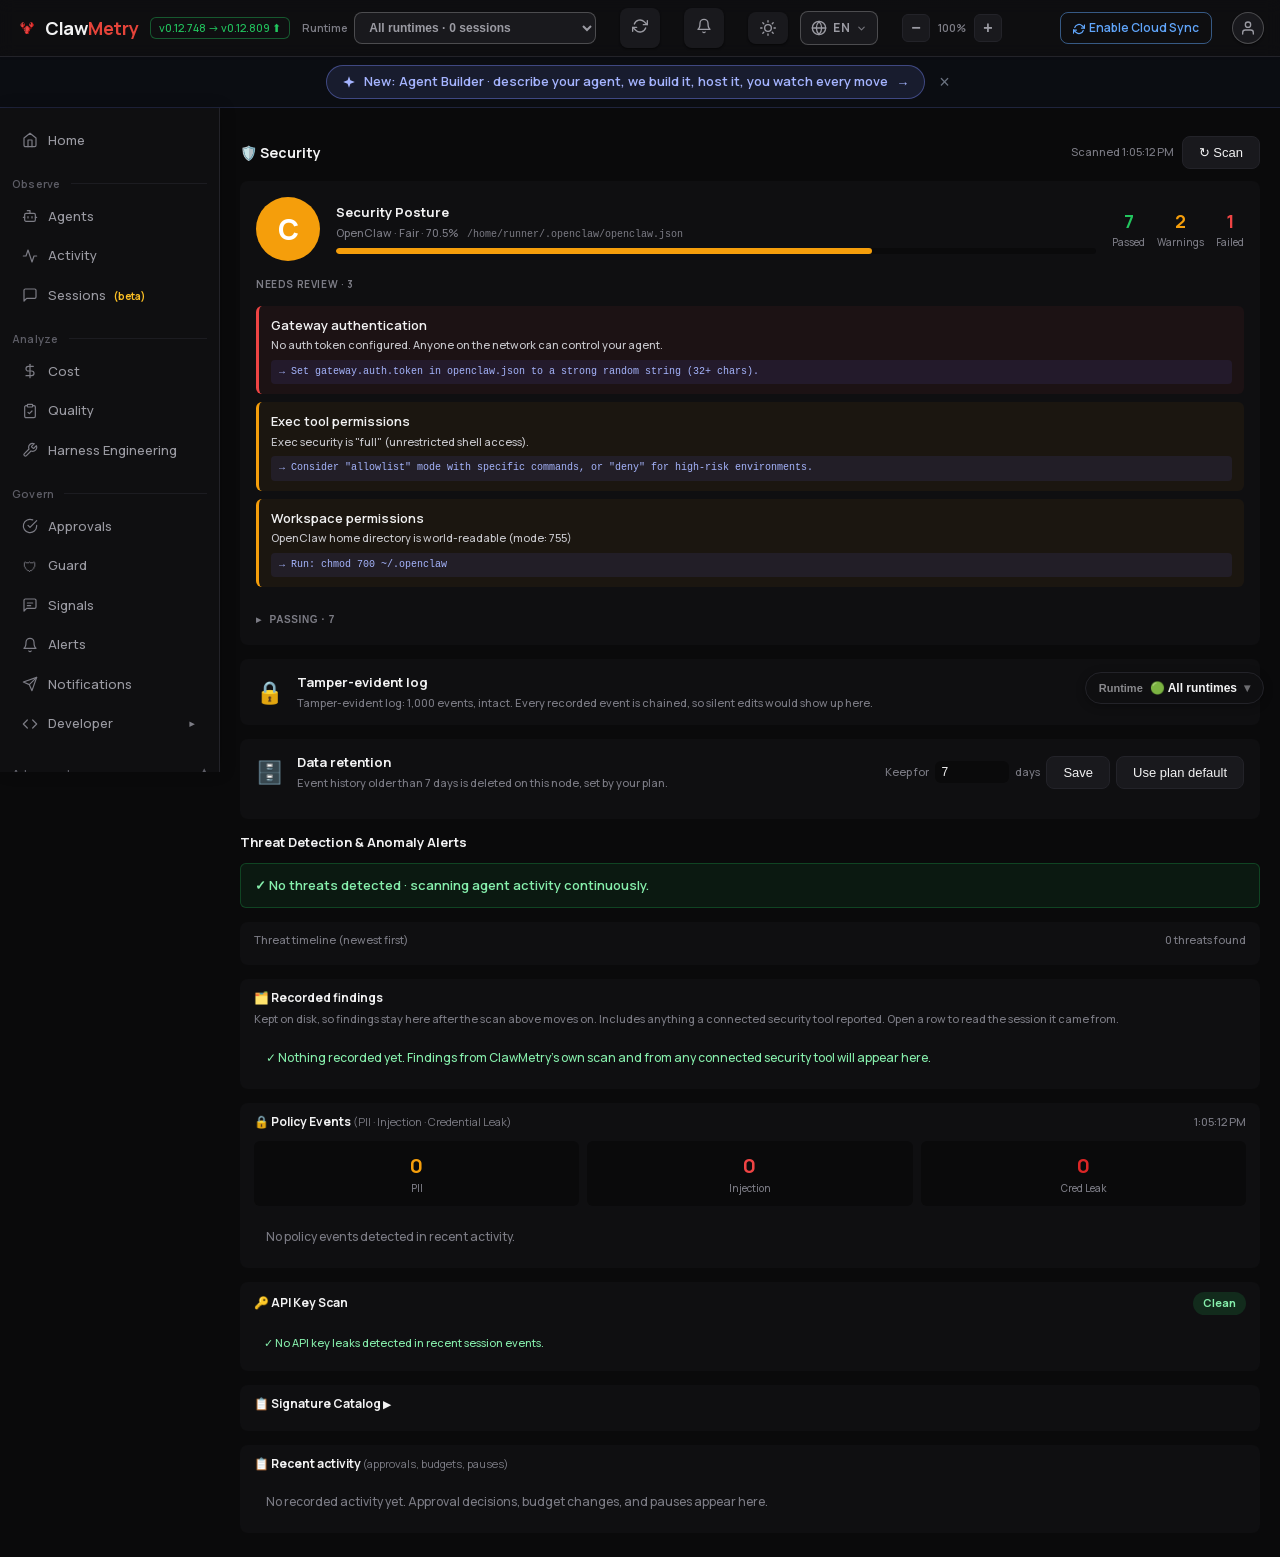
Task: Toggle the light/dark theme sun icon
Action: (768, 28)
